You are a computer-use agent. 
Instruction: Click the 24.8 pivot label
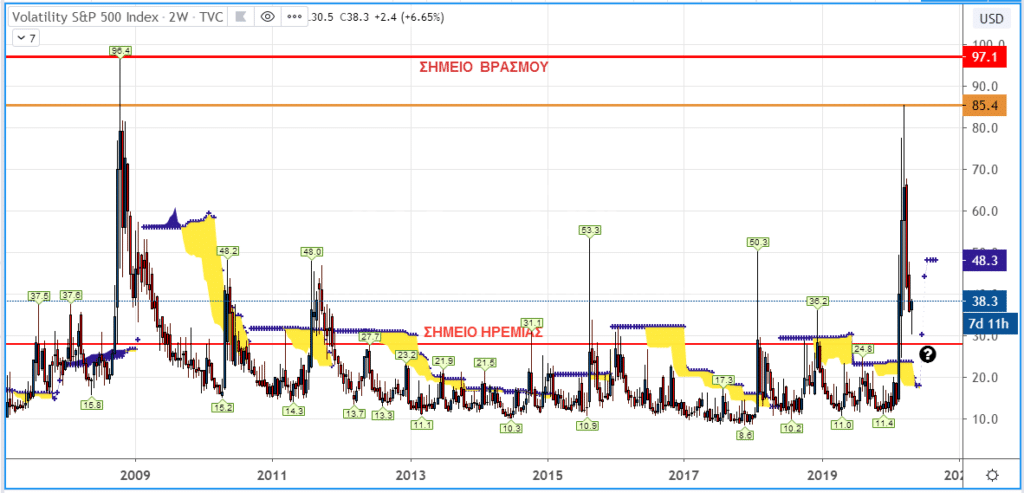863,349
